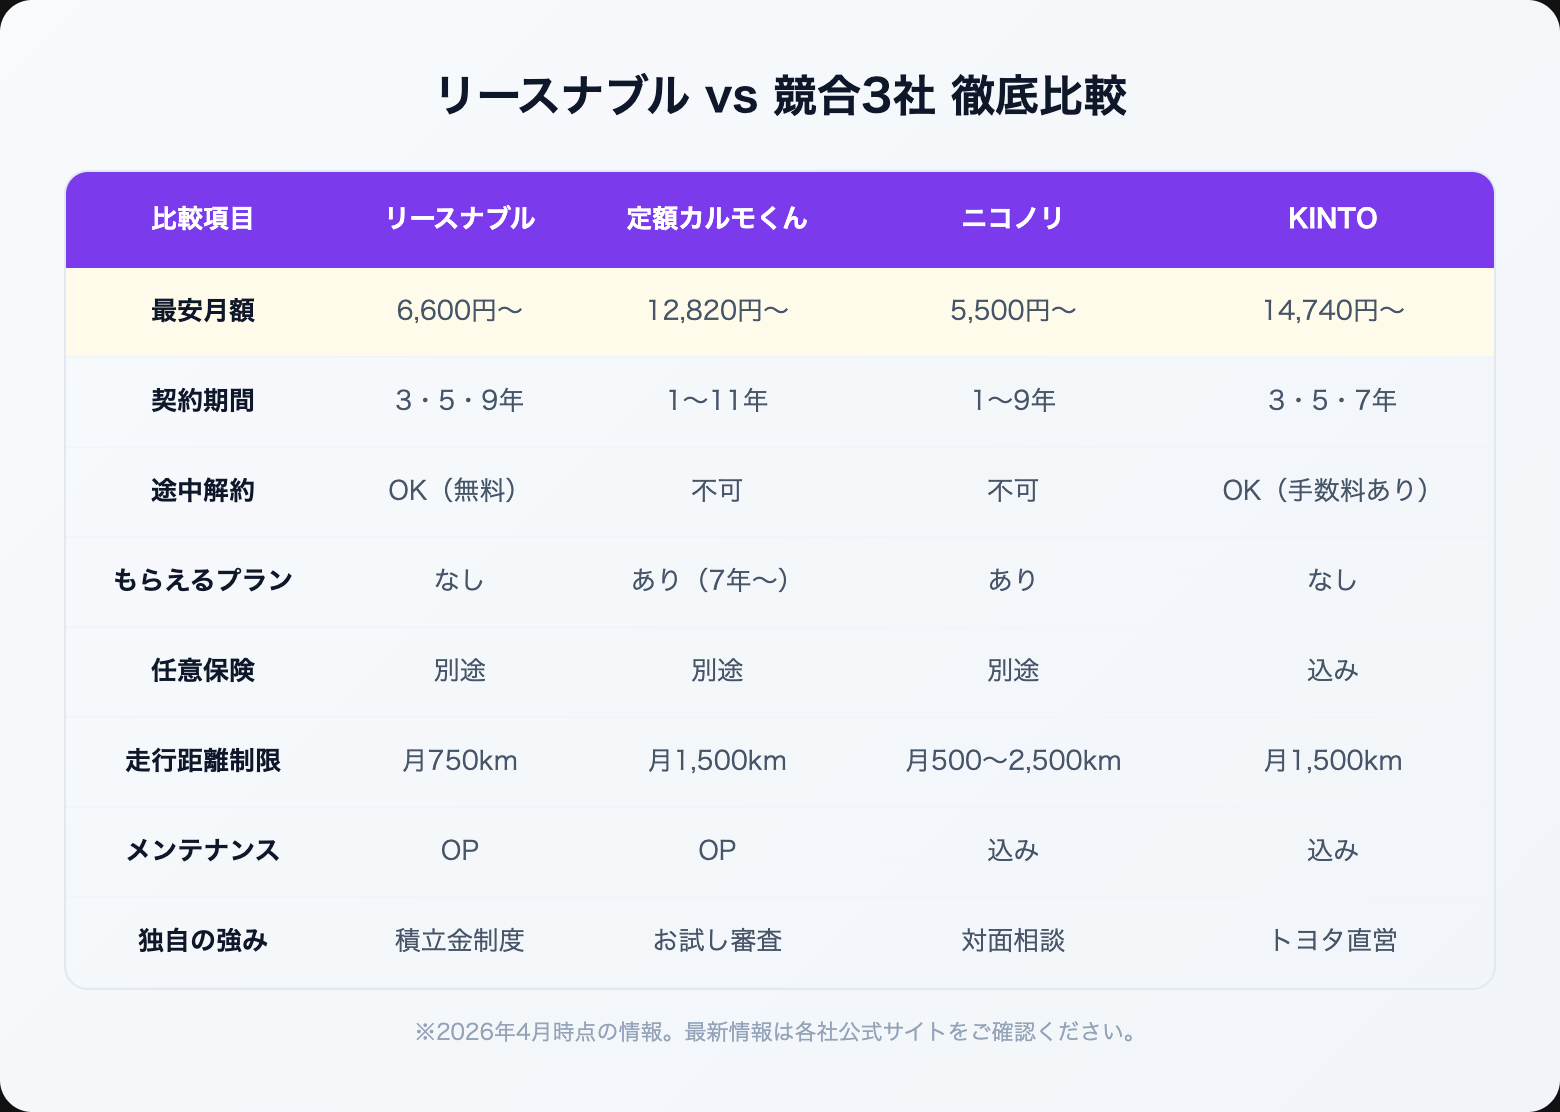
Task: Select the 積立金制度 strength cell
Action: click(x=460, y=941)
